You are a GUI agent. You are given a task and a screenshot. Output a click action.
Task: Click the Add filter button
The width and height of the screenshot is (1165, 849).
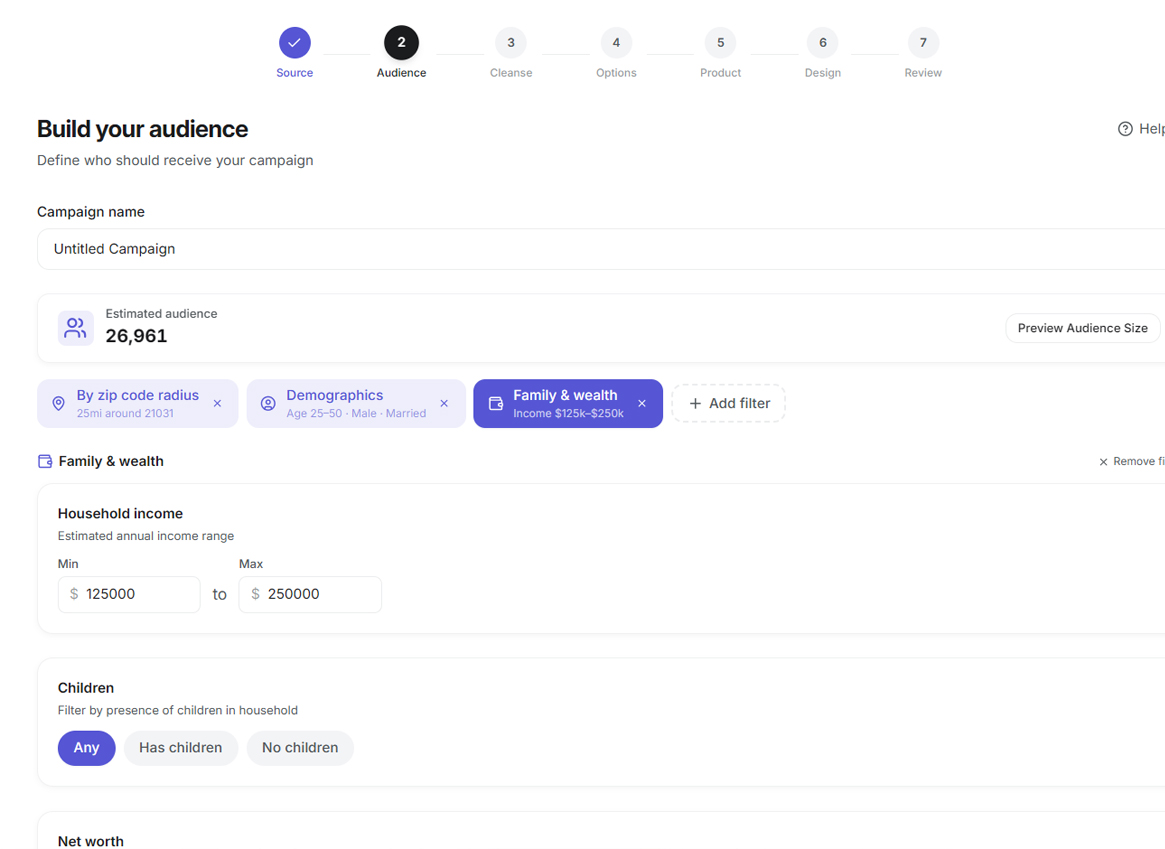(728, 403)
